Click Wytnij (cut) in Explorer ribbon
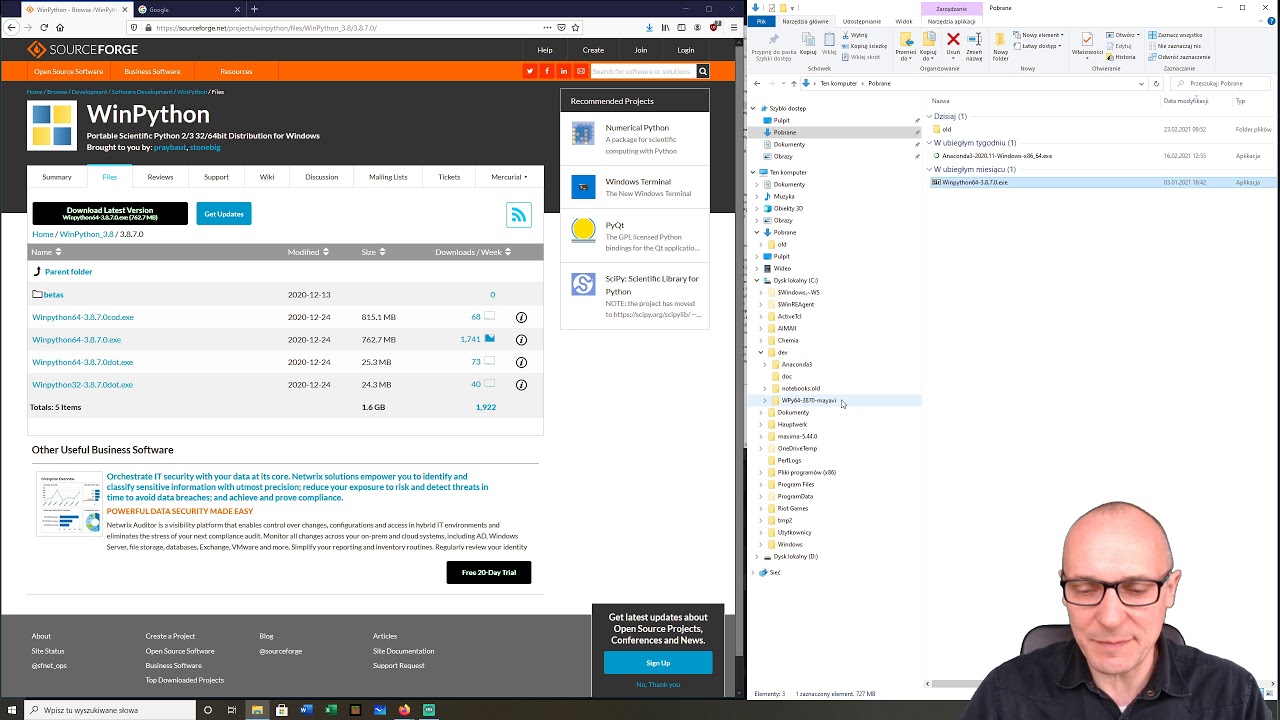Screen dimensions: 1280x720 (856, 35)
